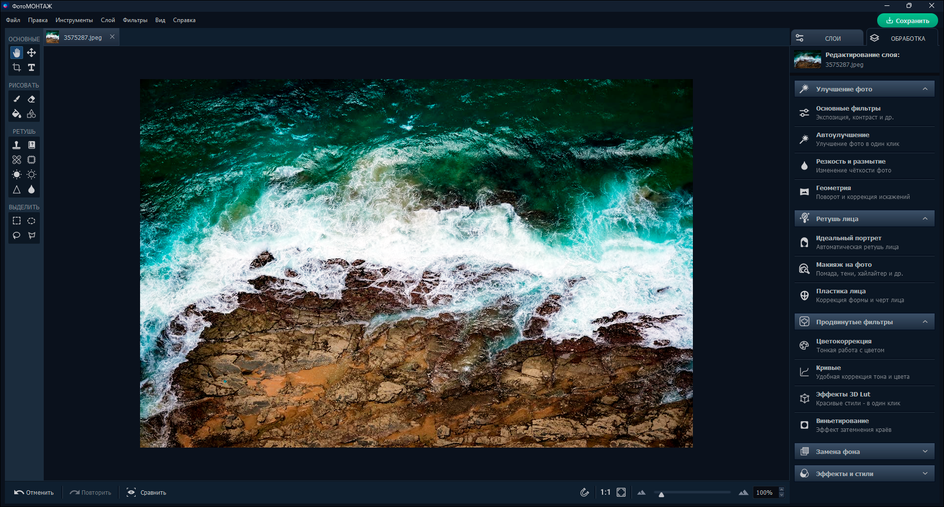Select the Polygonal lasso tool
This screenshot has height=507, width=944.
pyautogui.click(x=31, y=235)
